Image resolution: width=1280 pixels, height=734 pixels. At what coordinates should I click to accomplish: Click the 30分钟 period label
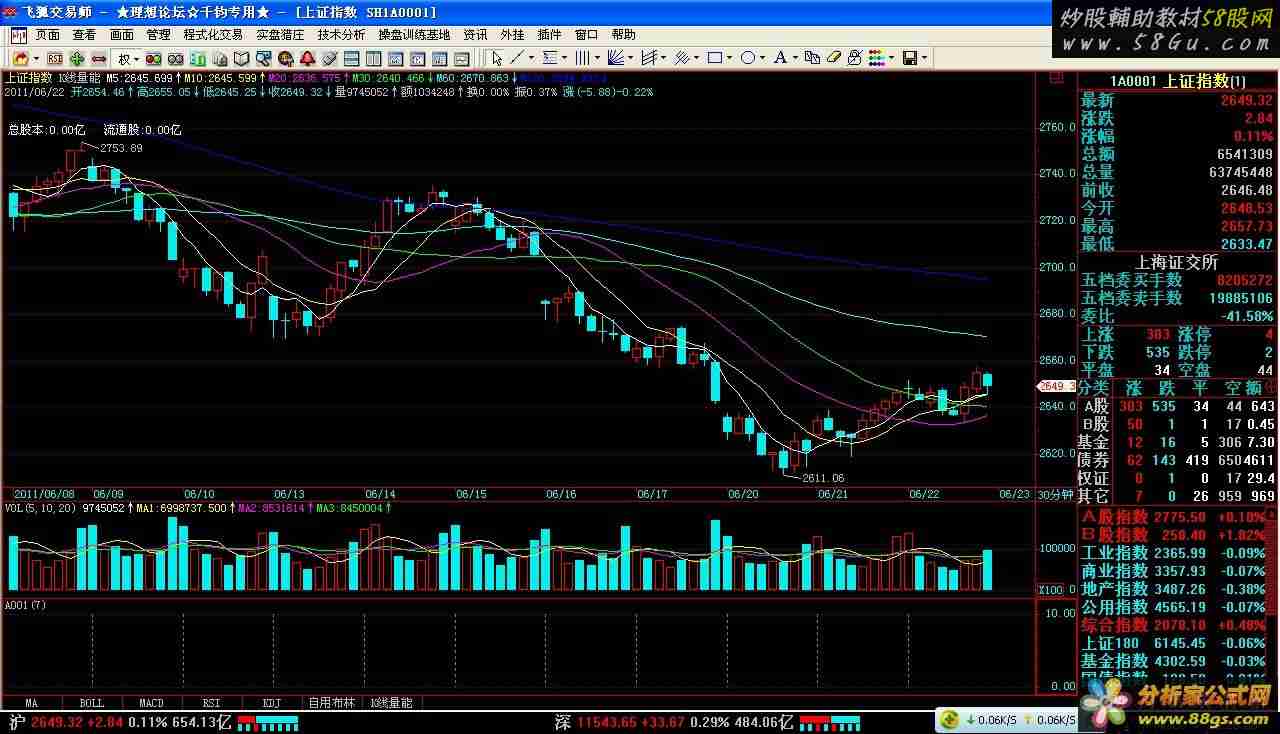pos(1054,494)
